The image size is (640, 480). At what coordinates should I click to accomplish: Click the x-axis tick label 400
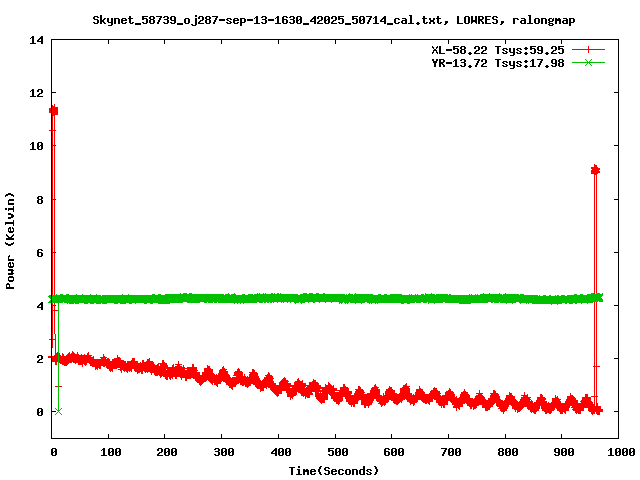281,452
